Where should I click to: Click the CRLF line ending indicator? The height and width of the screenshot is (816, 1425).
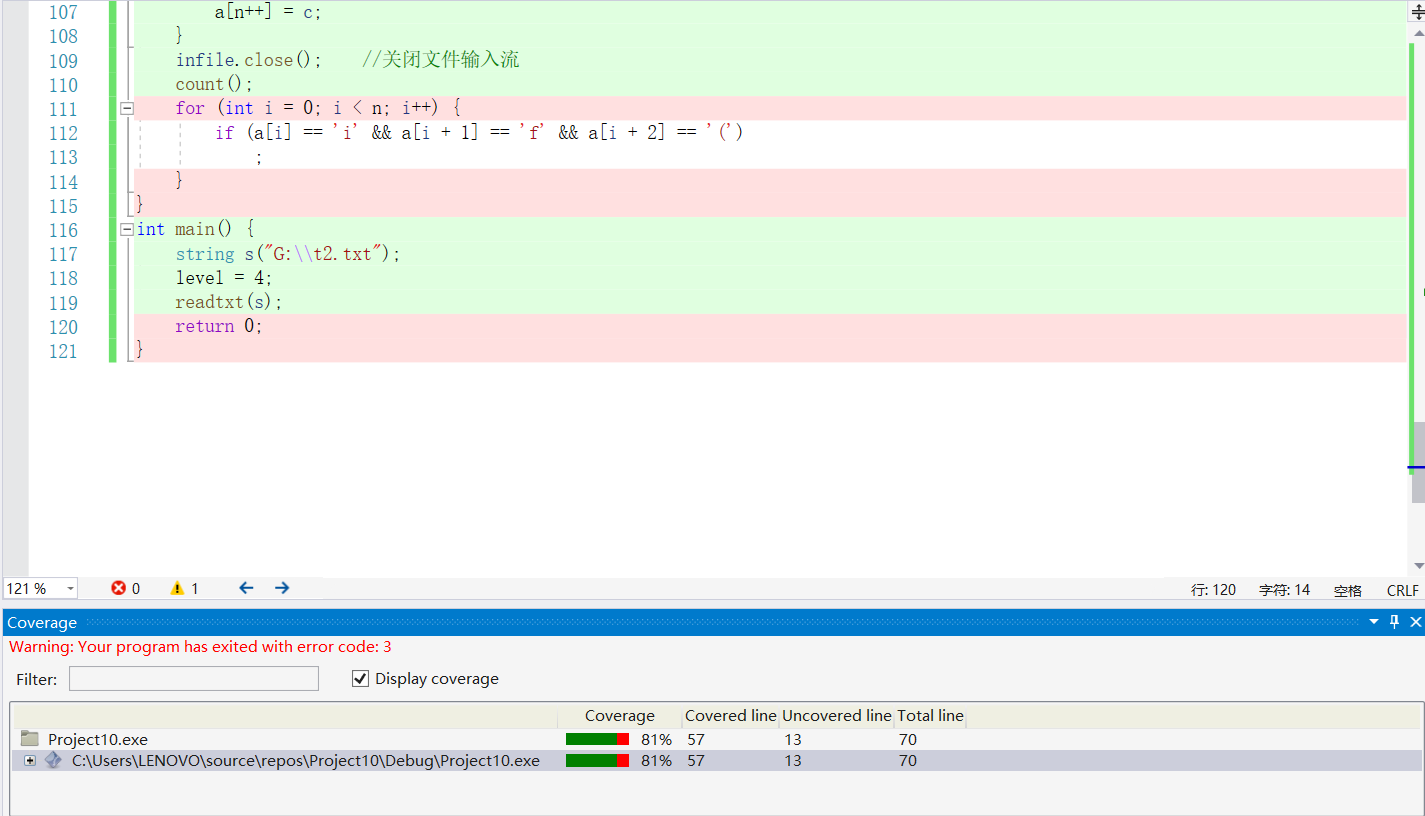click(x=1403, y=590)
